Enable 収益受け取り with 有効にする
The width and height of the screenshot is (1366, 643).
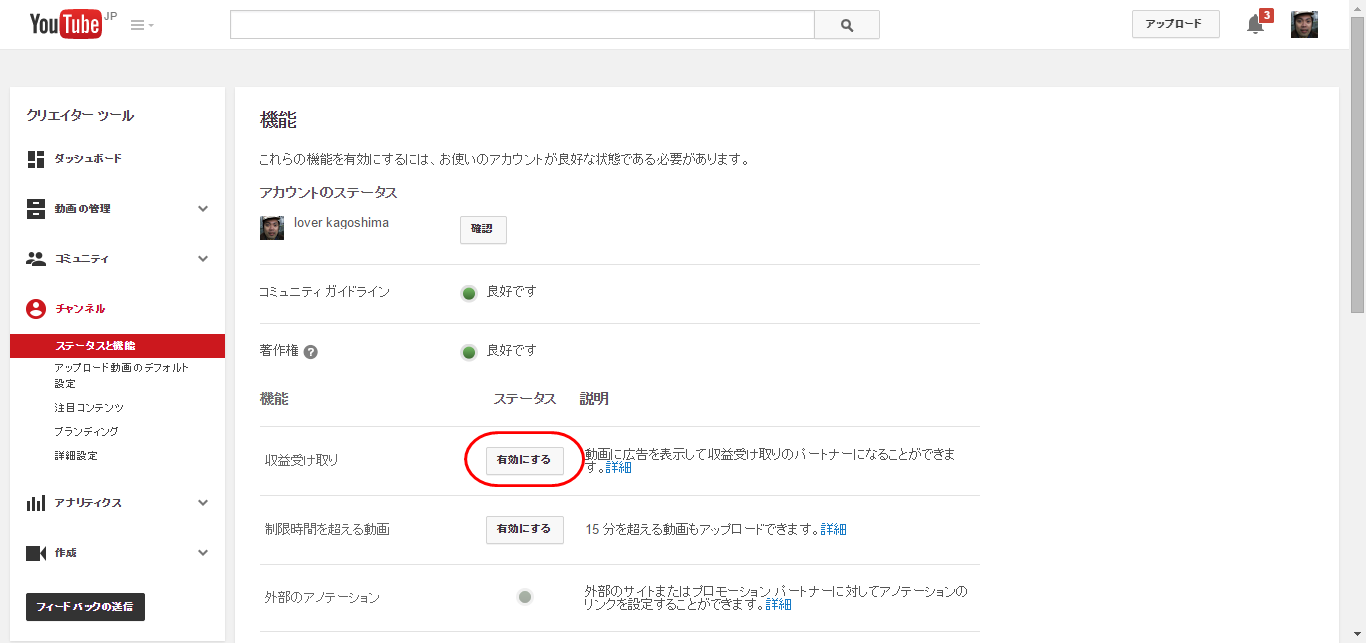(x=524, y=460)
